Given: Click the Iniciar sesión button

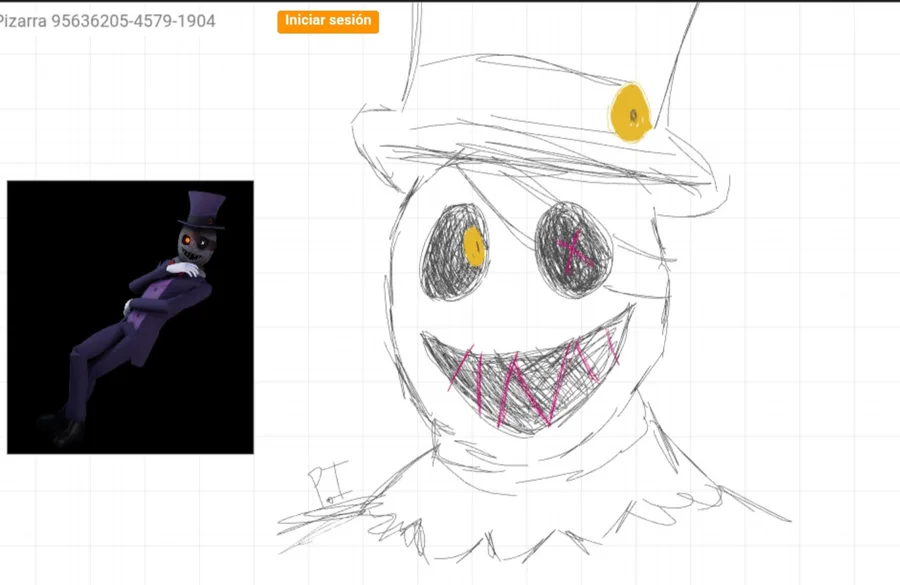Looking at the screenshot, I should pyautogui.click(x=328, y=21).
